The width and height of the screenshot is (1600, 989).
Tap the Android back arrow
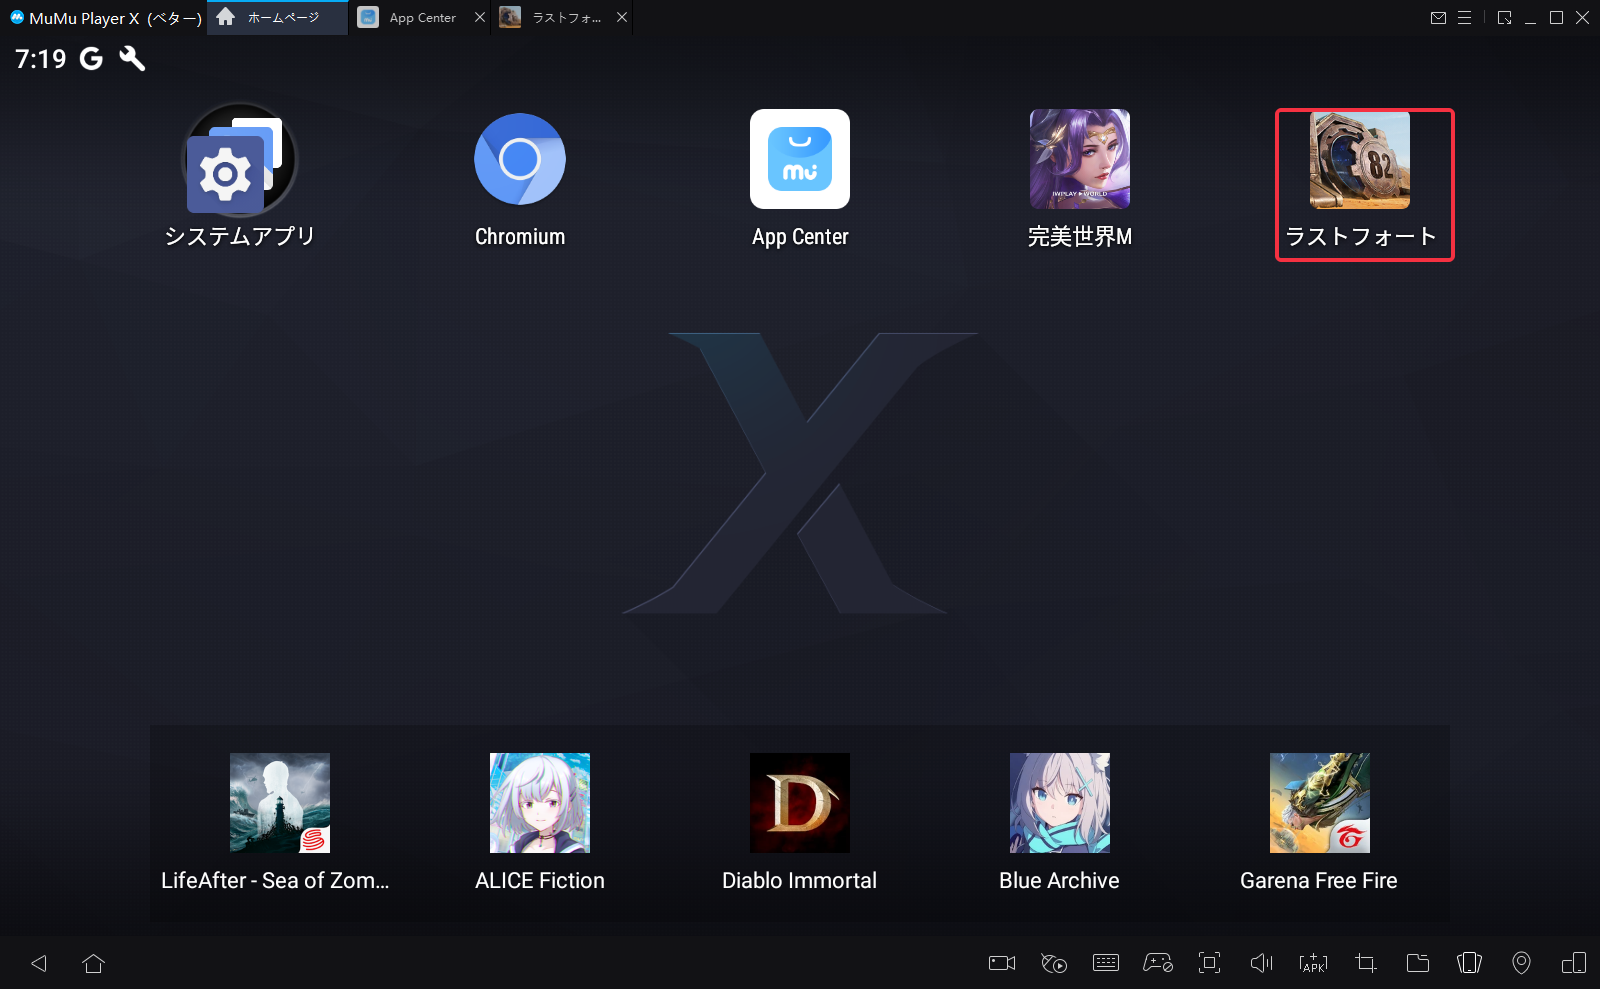click(x=39, y=963)
